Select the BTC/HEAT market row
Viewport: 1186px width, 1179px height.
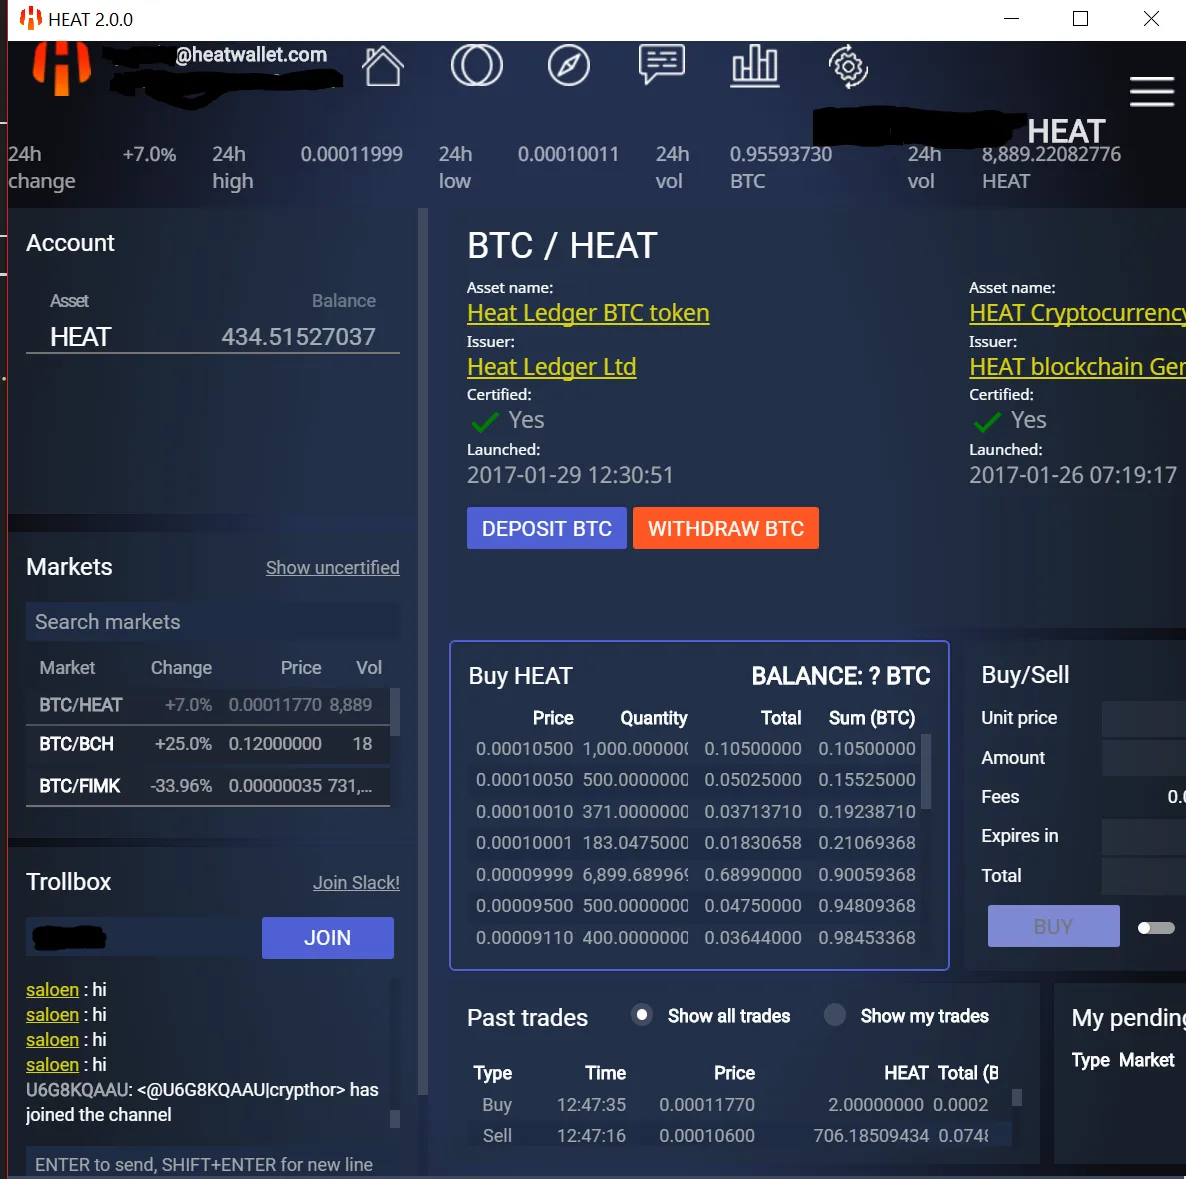(x=207, y=705)
